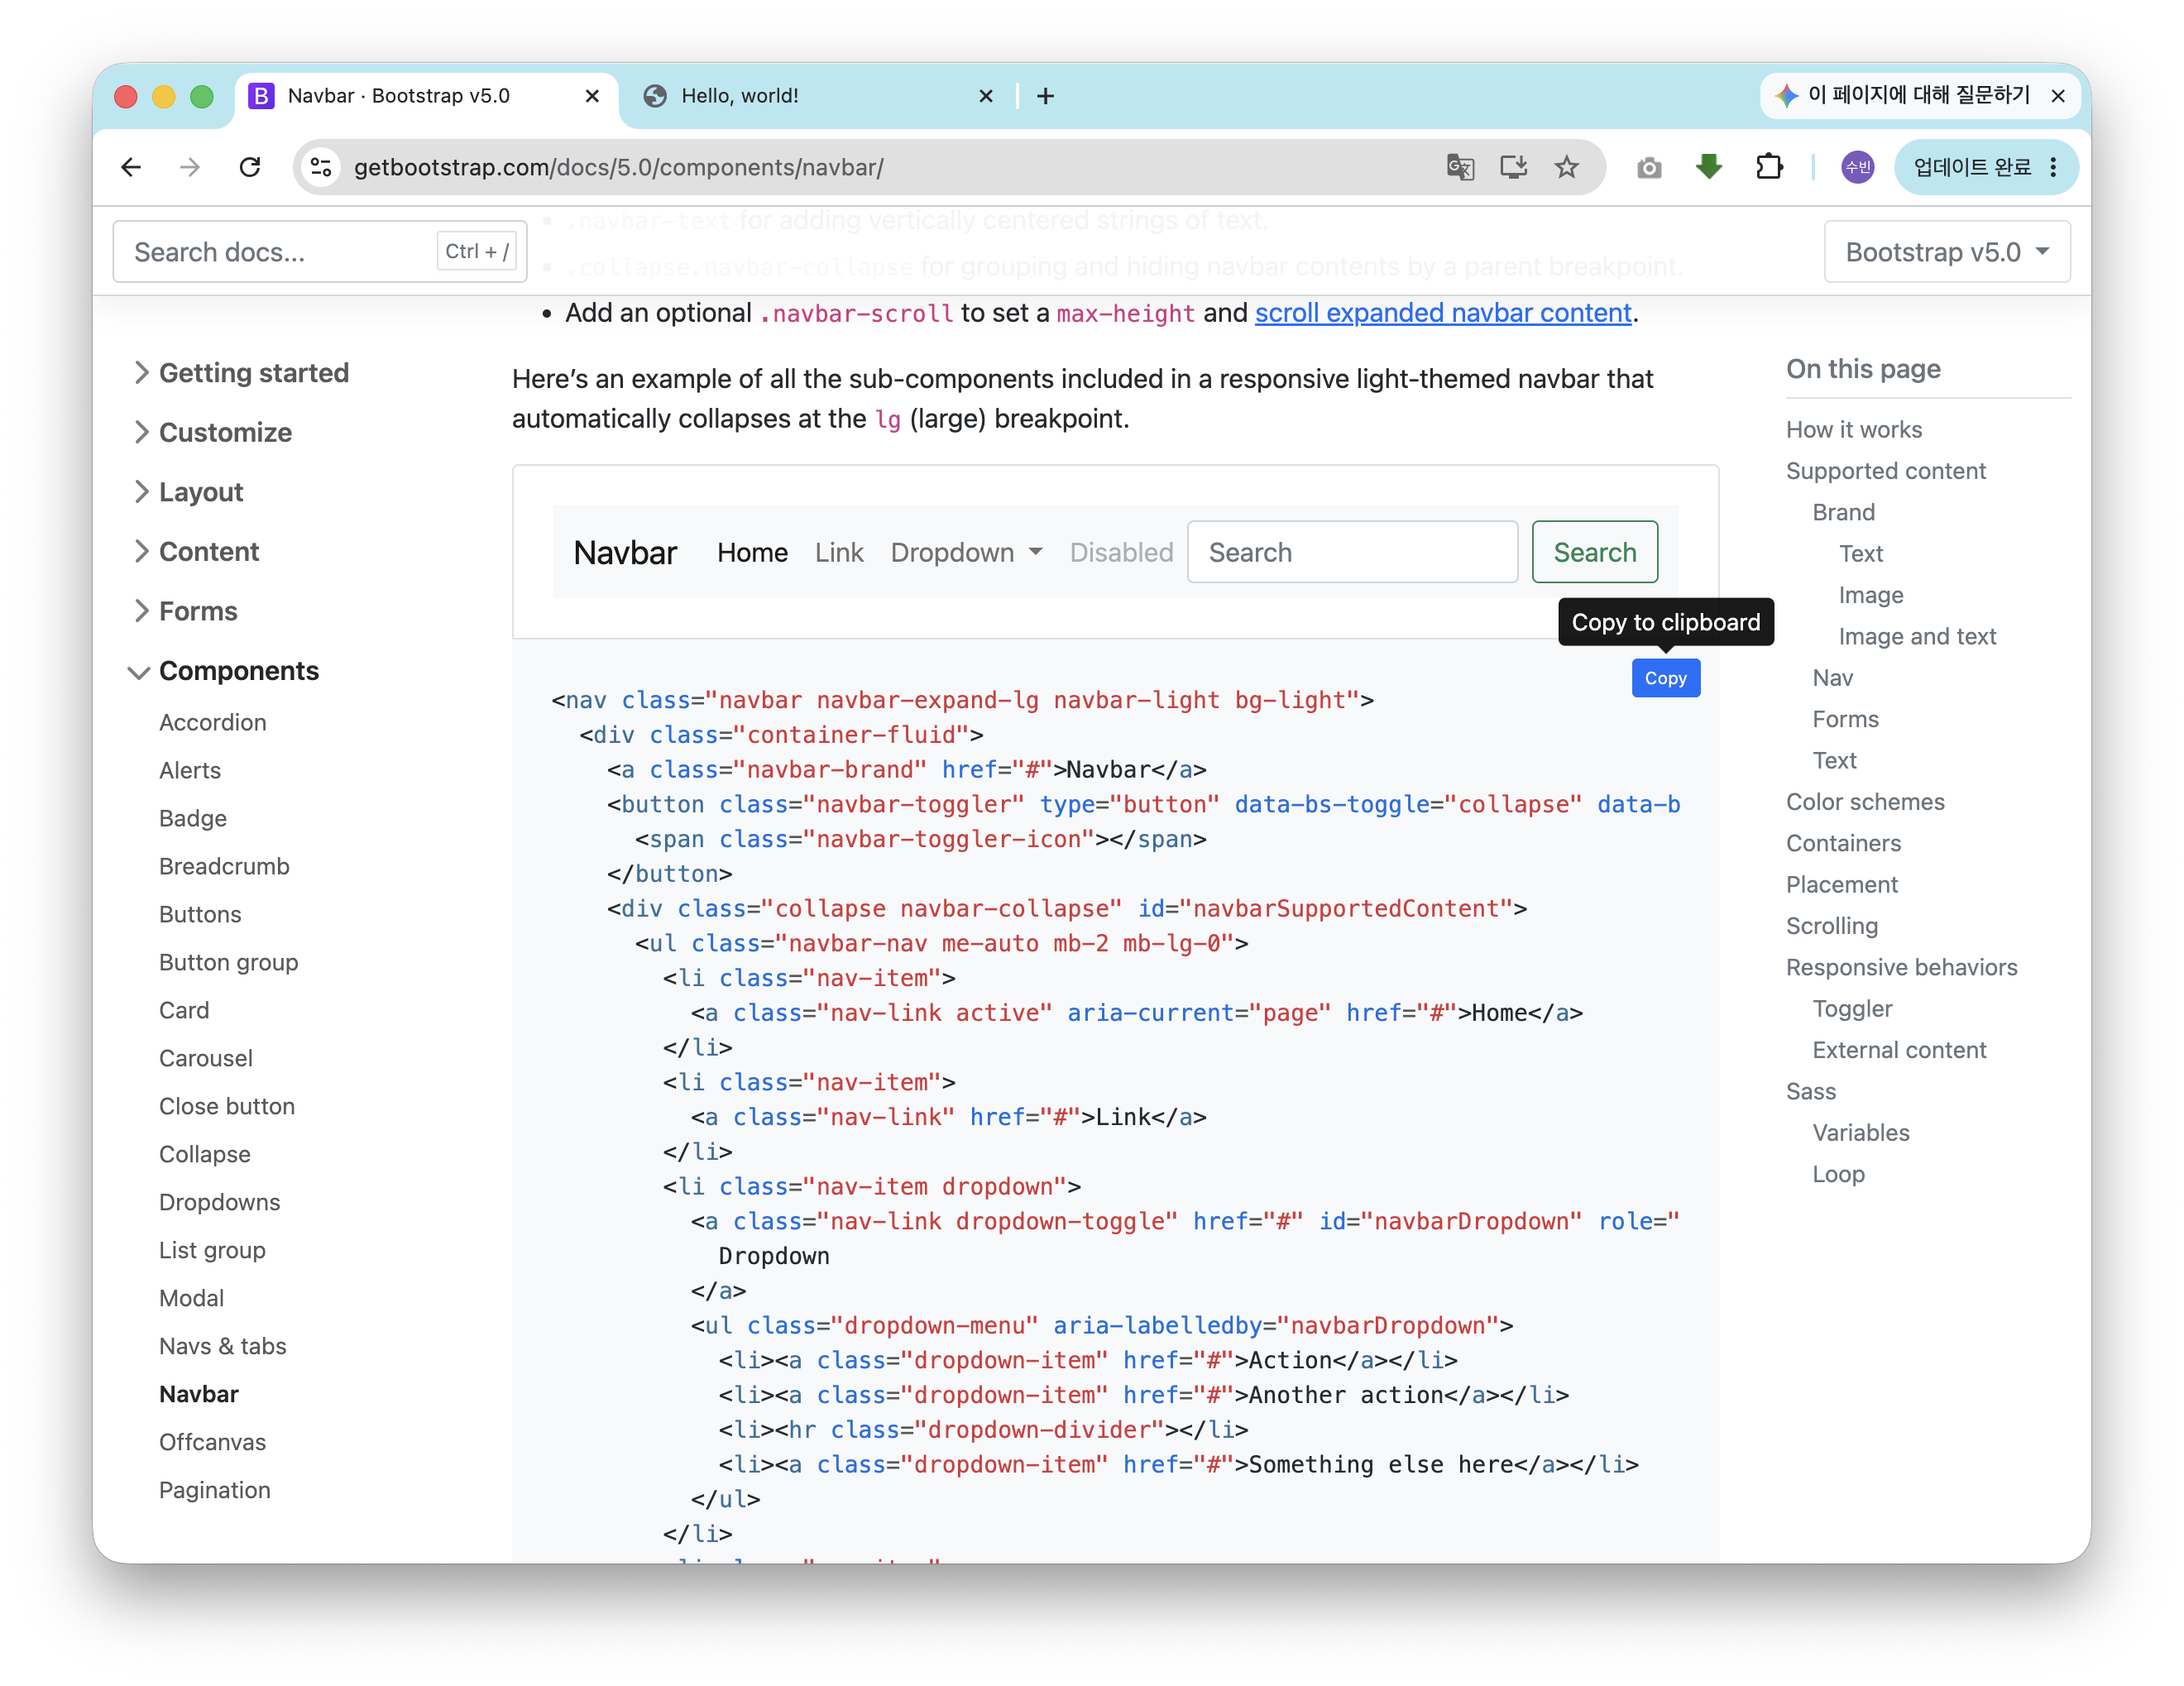
Task: Open a new browser tab
Action: (x=1045, y=96)
